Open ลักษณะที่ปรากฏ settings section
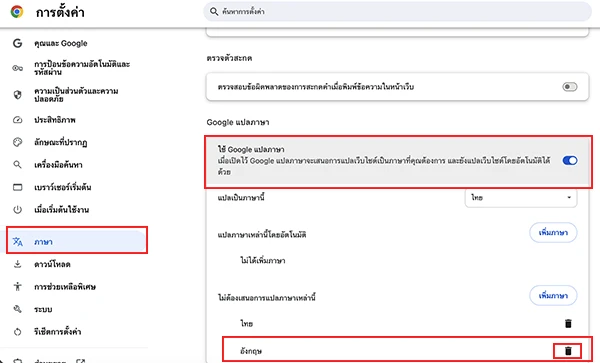Image resolution: width=600 pixels, height=363 pixels. 60,142
